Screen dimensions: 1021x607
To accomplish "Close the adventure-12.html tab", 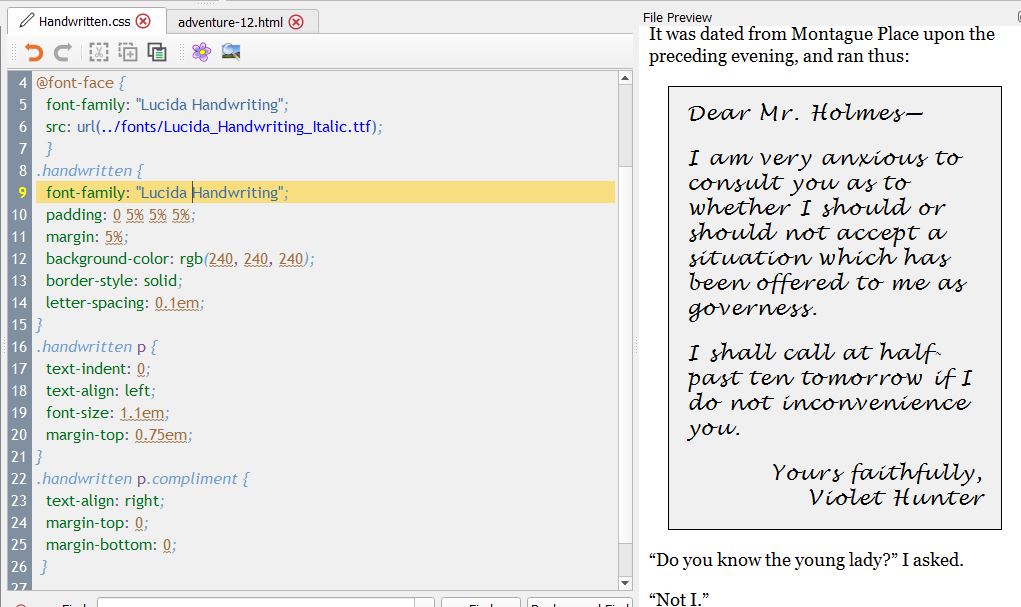I will coord(296,22).
